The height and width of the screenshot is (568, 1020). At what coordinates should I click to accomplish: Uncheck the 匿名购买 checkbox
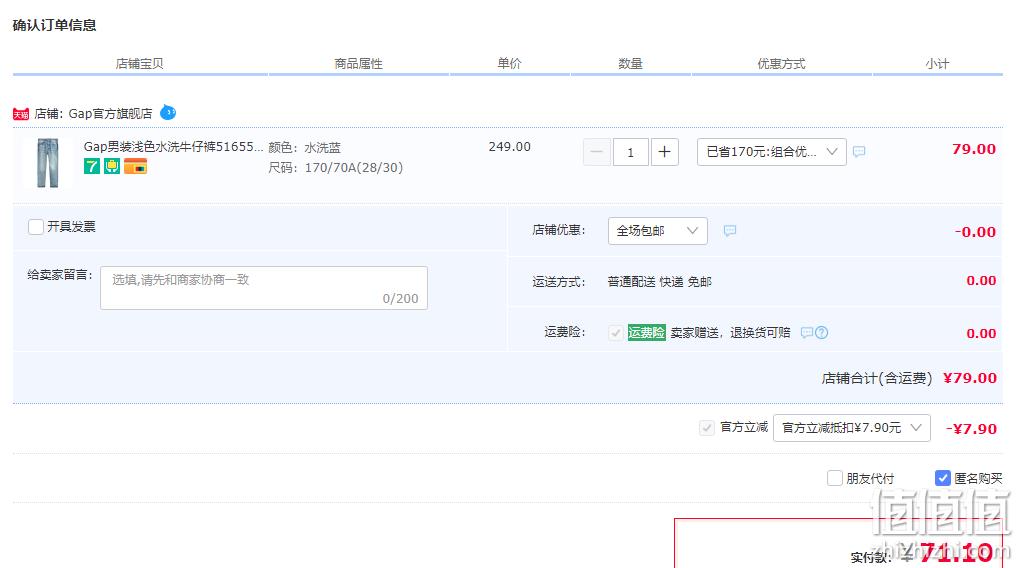[943, 478]
